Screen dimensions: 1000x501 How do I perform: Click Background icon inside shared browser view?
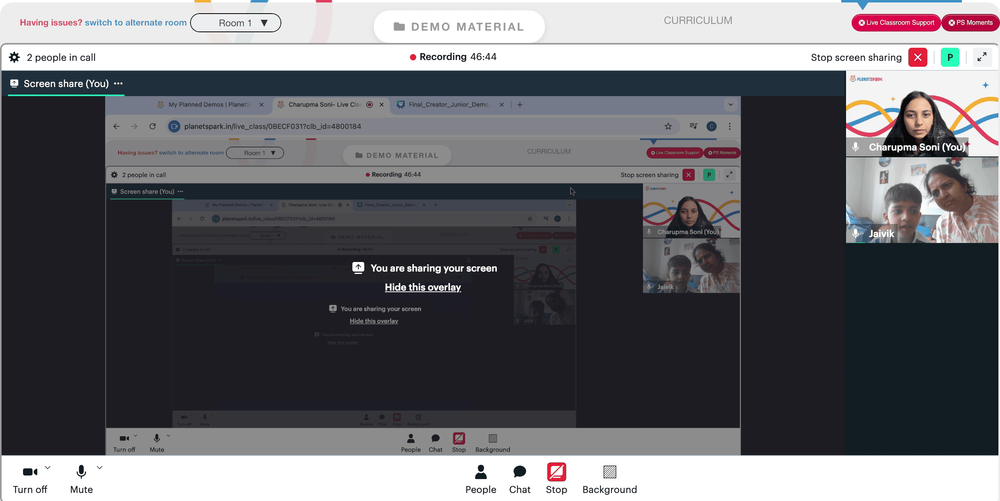point(493,443)
